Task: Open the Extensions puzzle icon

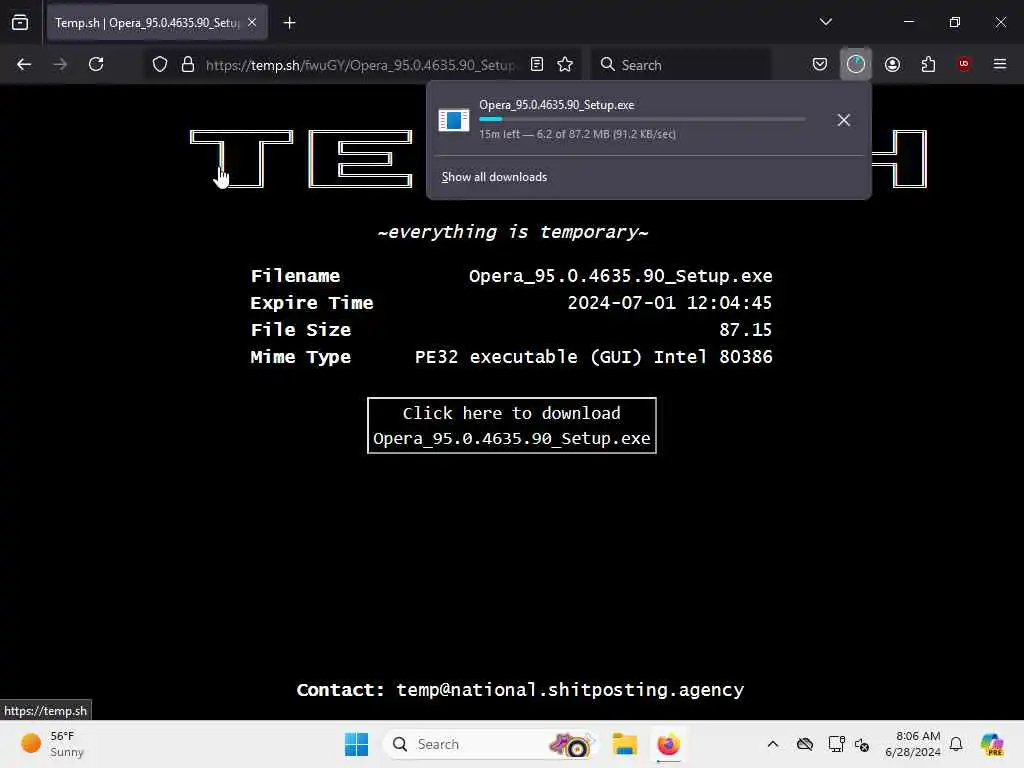Action: pyautogui.click(x=928, y=64)
